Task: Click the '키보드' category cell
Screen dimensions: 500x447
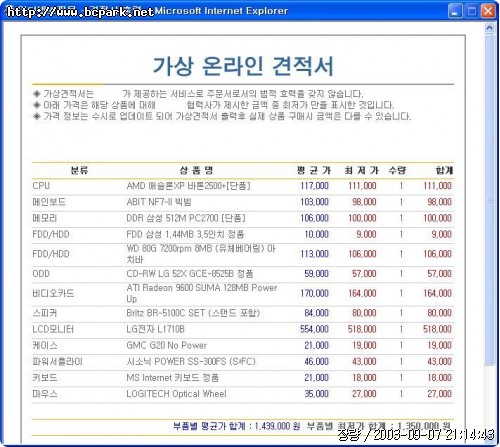Action: 45,378
